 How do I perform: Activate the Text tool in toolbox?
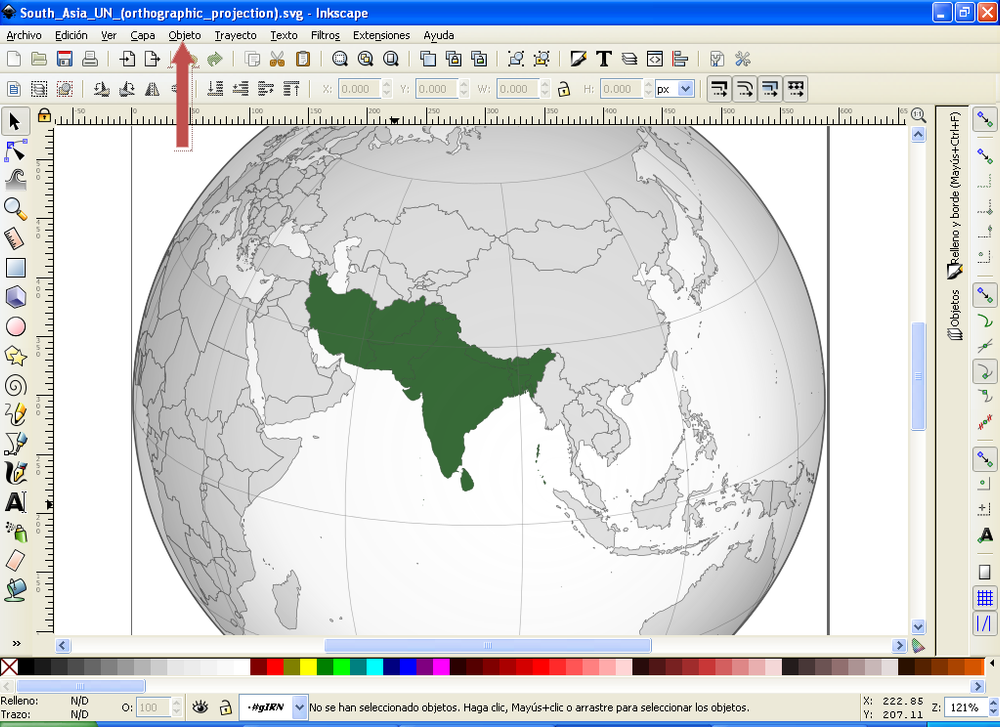pyautogui.click(x=16, y=502)
